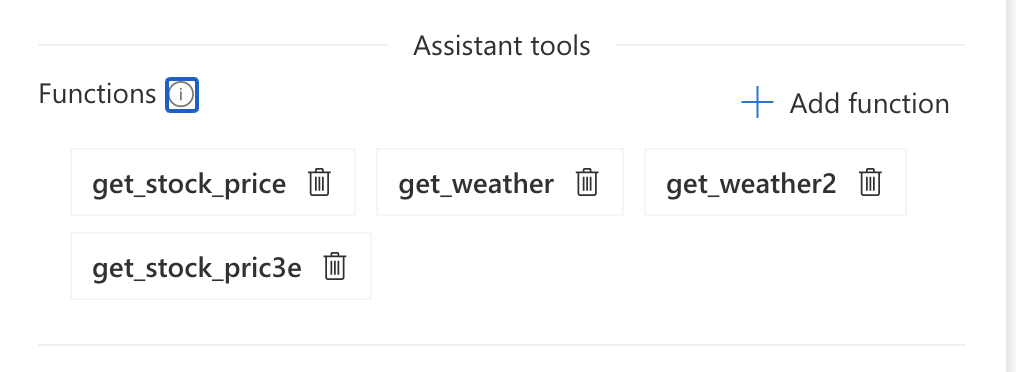Delete get_weather2 with its trash icon
This screenshot has height=372, width=1016.
click(x=870, y=182)
